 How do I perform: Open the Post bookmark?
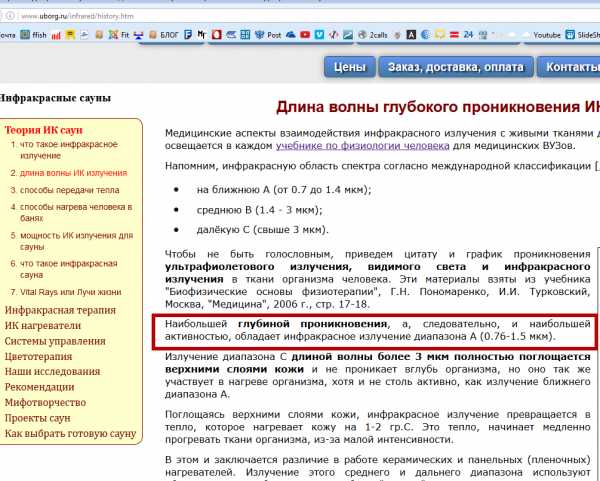coord(268,36)
